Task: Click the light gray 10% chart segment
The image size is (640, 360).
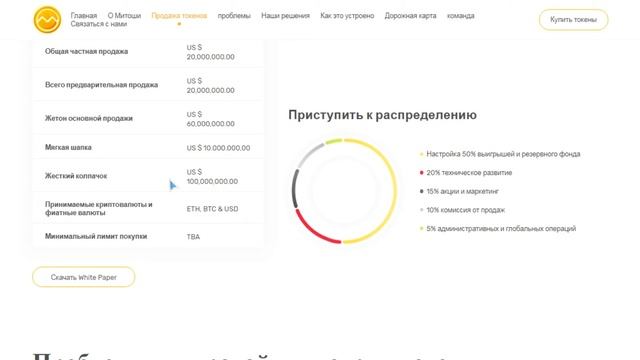Action: pyautogui.click(x=309, y=154)
